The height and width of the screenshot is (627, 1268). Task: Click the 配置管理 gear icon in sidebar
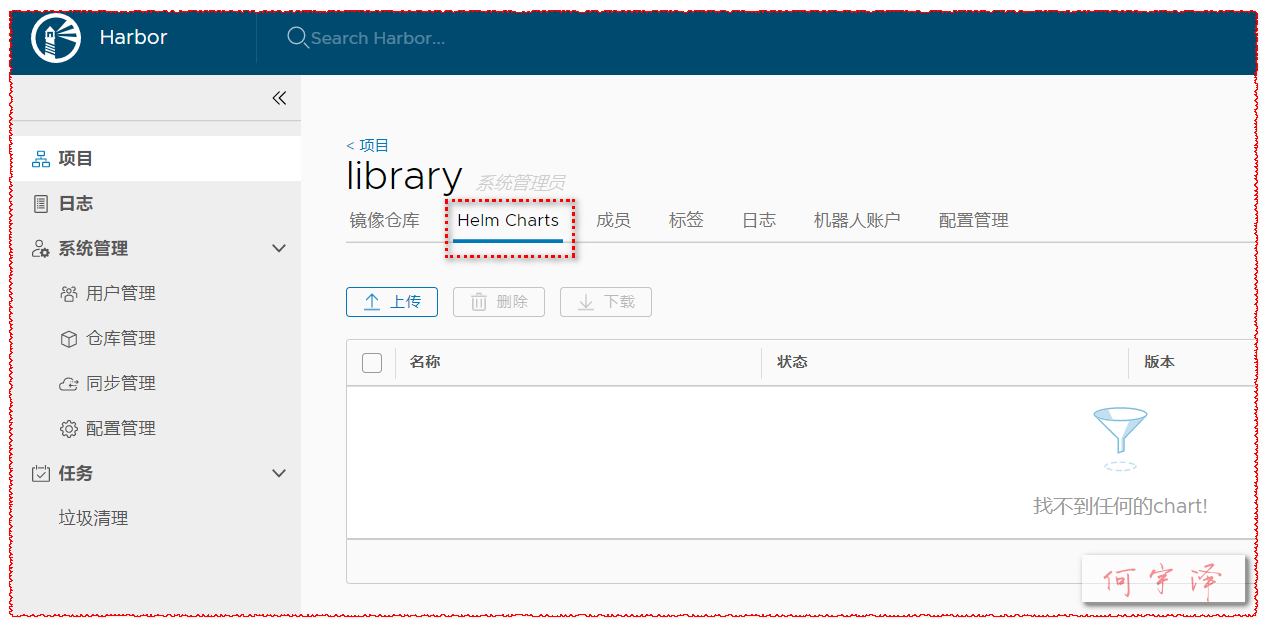pyautogui.click(x=68, y=429)
